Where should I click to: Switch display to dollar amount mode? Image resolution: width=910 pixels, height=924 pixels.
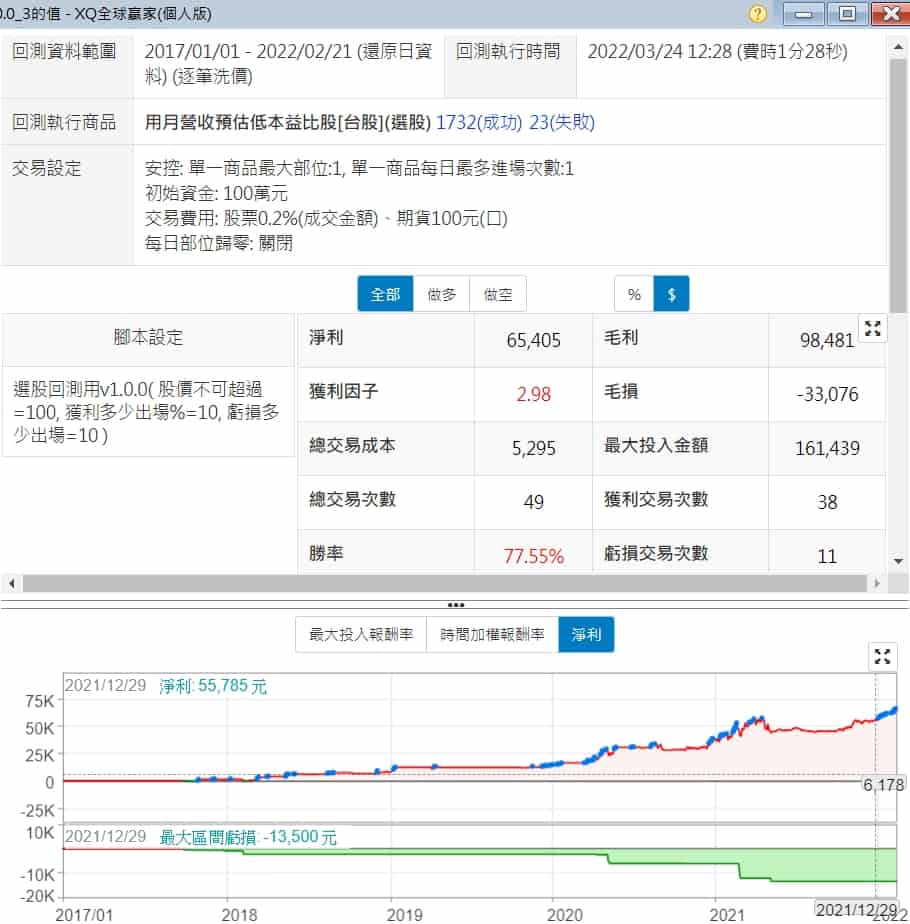671,295
